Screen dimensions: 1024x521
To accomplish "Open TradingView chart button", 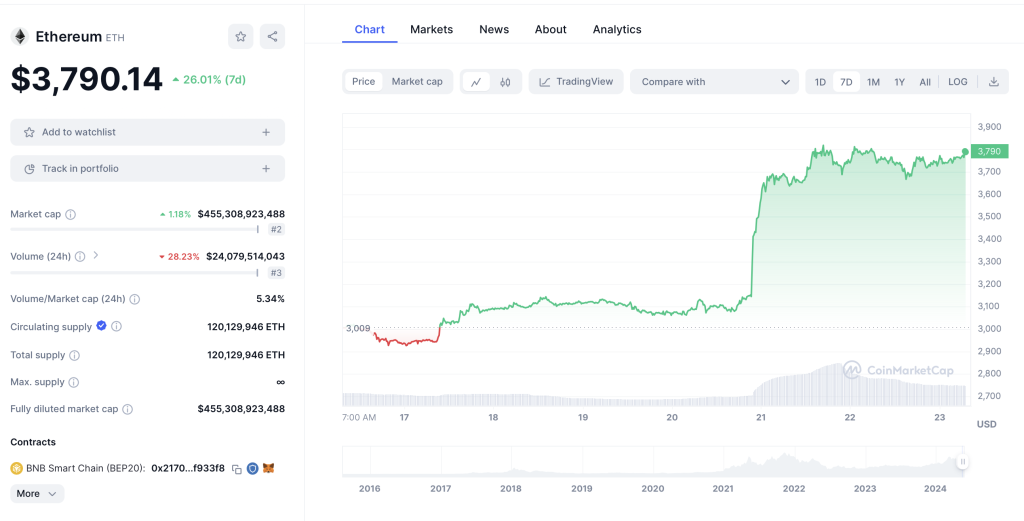I will (576, 82).
